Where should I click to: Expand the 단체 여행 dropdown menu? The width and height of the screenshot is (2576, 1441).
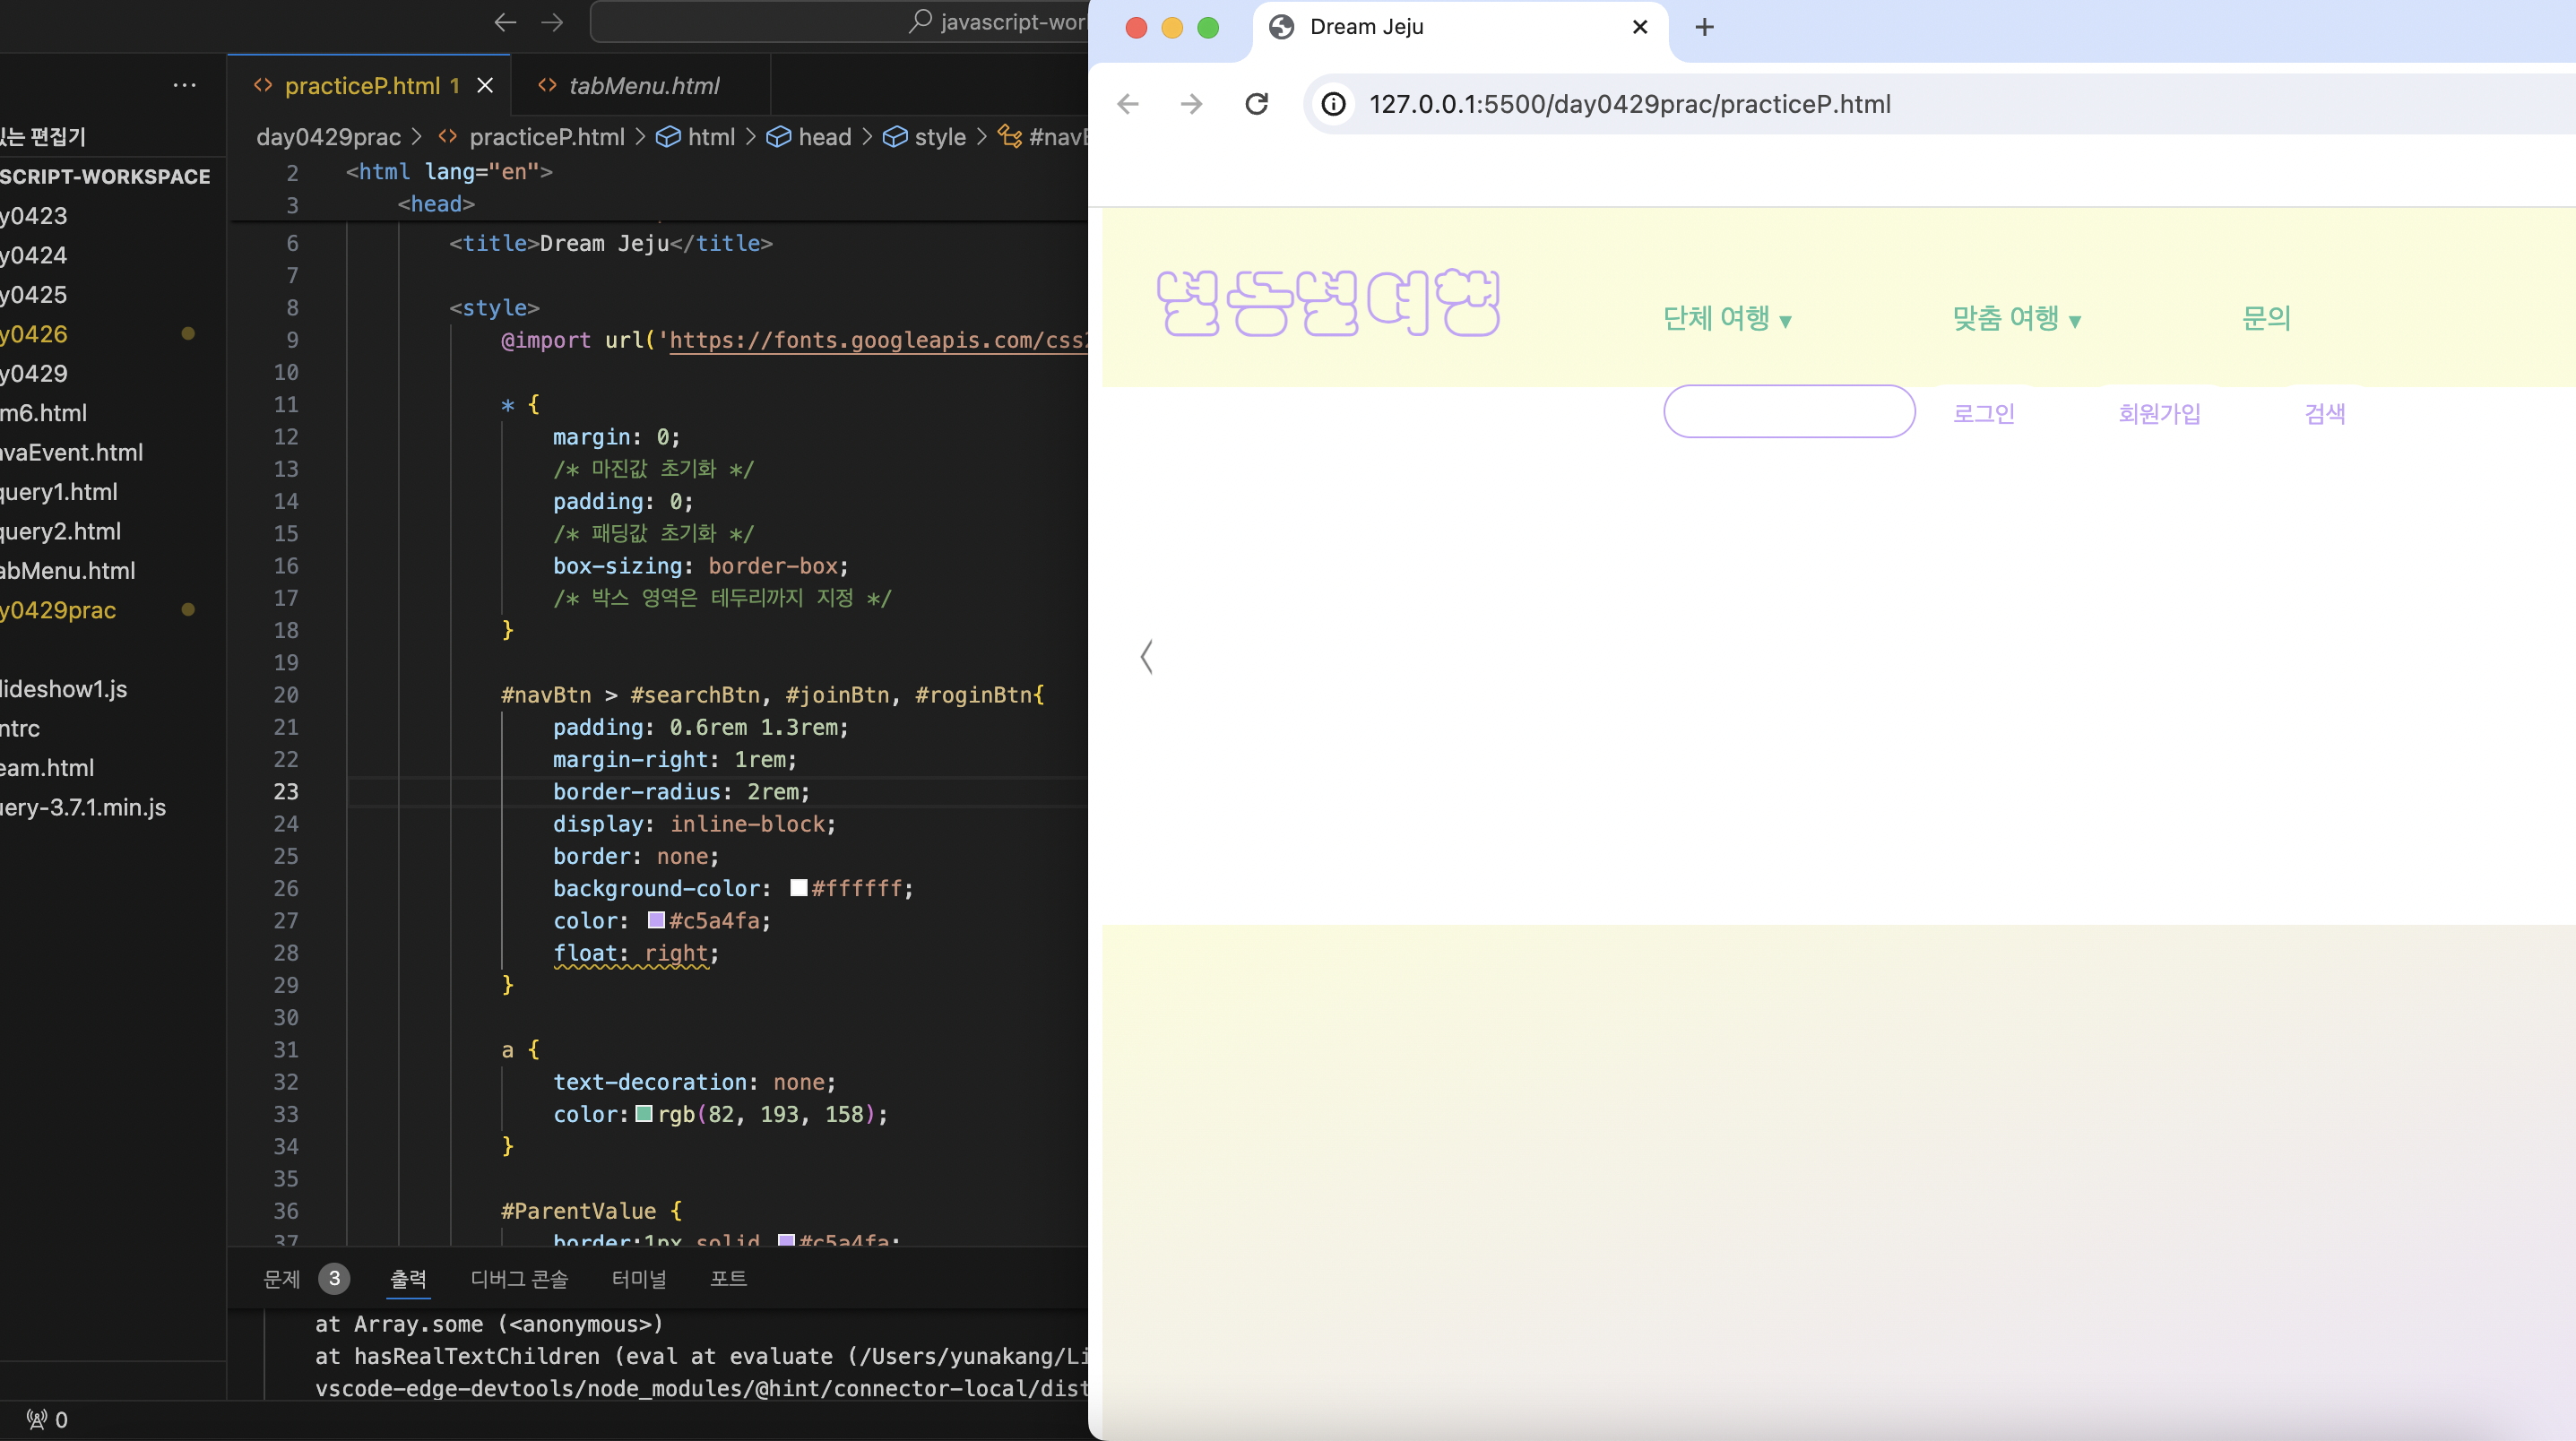coord(1726,318)
